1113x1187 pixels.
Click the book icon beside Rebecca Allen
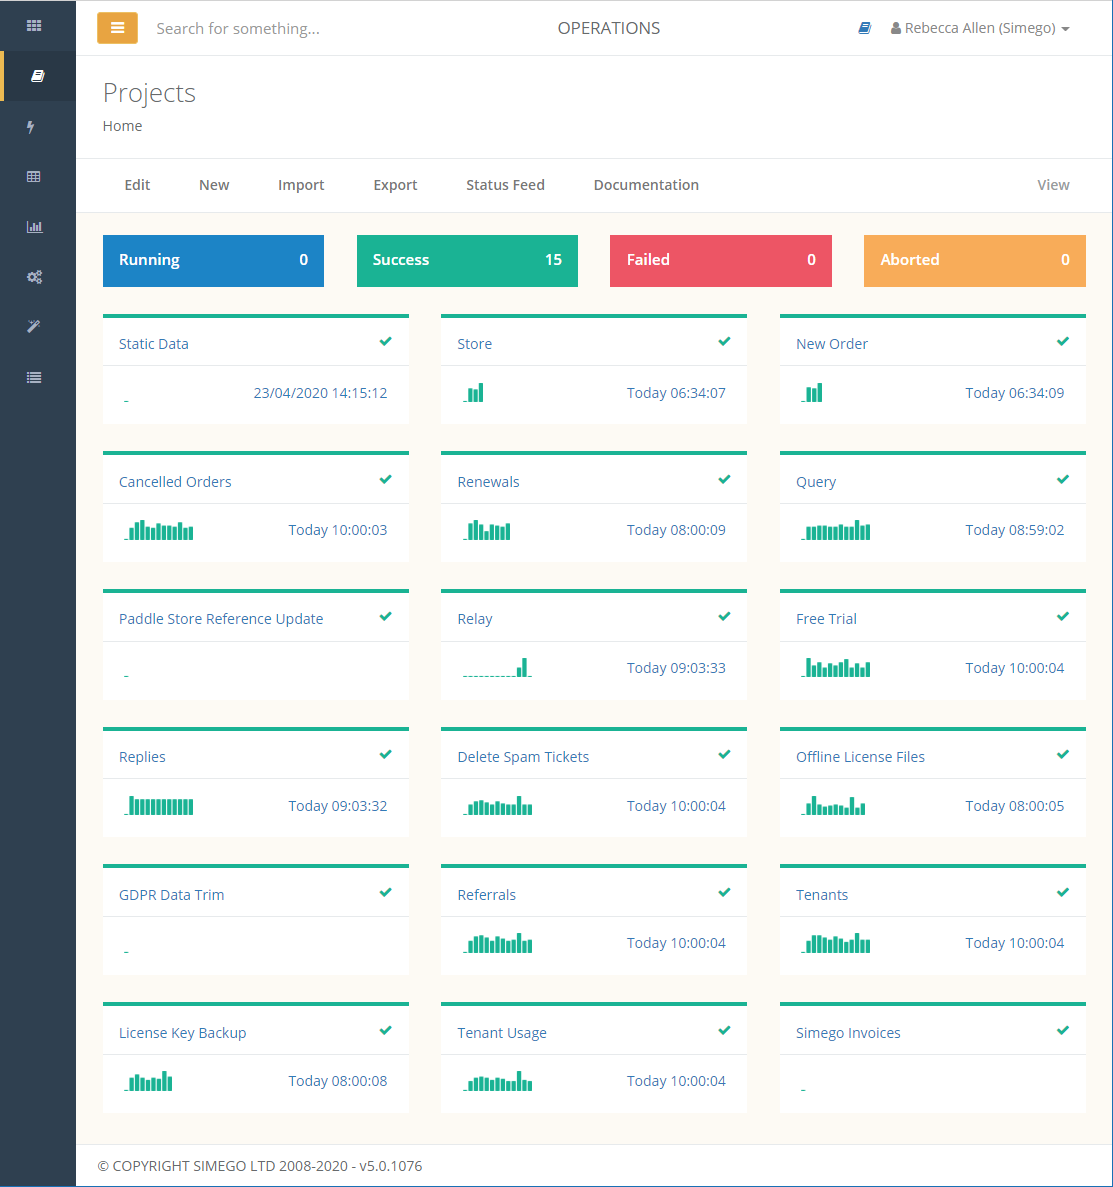(863, 28)
